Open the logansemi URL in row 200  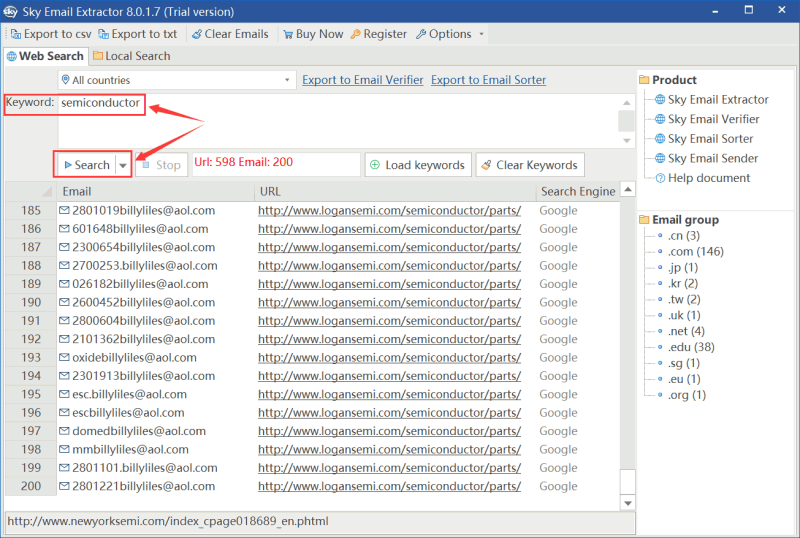point(389,486)
